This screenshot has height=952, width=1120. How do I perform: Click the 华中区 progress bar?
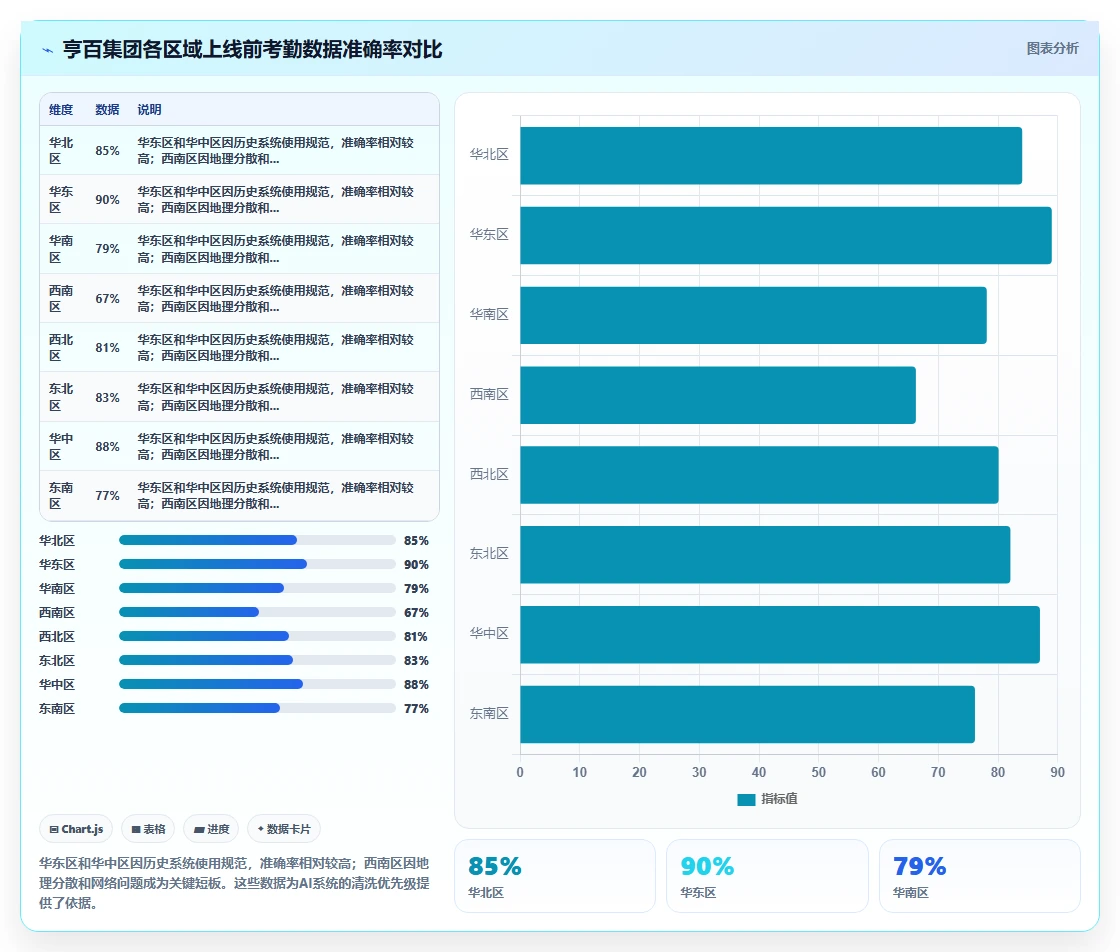(x=257, y=684)
